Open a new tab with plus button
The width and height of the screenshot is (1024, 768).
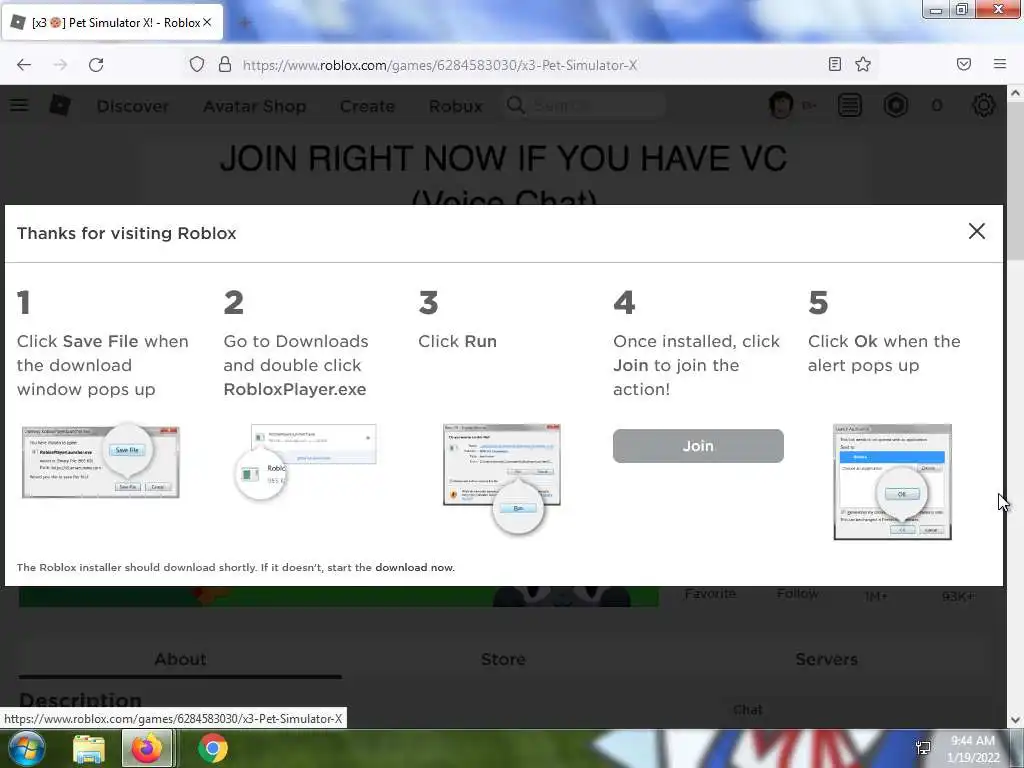tap(245, 24)
